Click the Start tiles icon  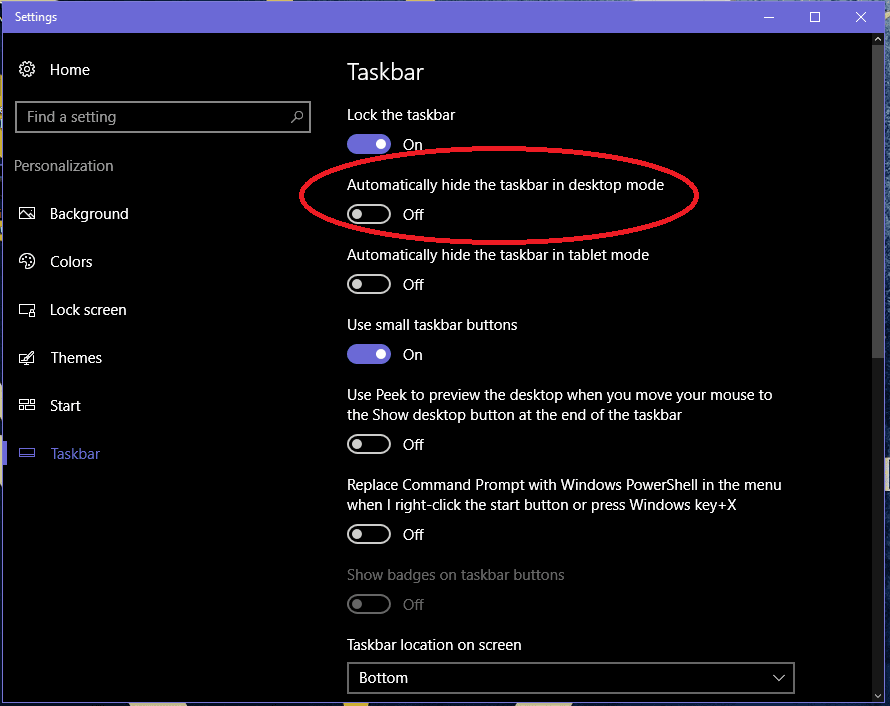click(27, 406)
